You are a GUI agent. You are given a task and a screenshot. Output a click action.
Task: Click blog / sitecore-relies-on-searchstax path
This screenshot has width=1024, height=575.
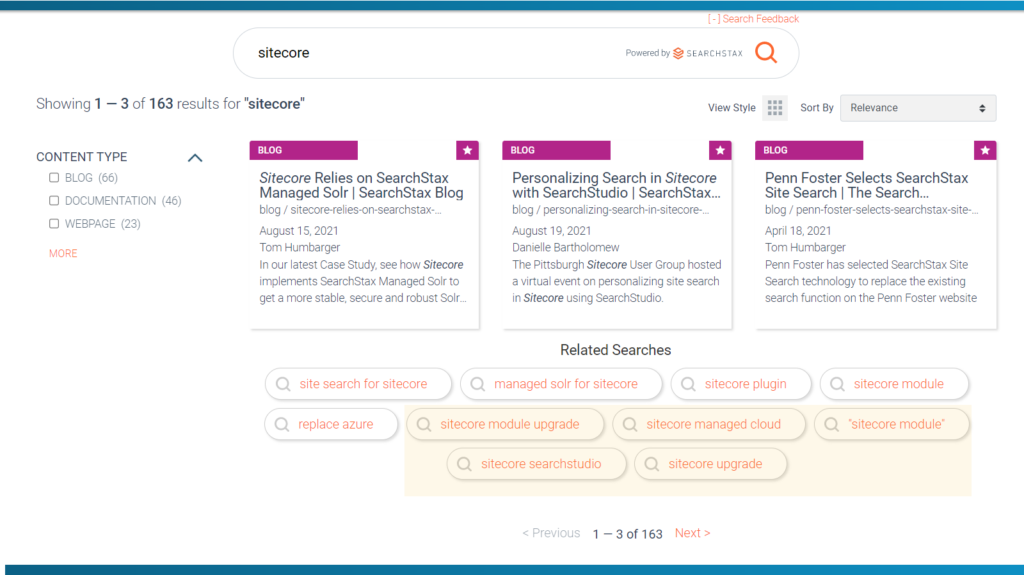pos(351,210)
